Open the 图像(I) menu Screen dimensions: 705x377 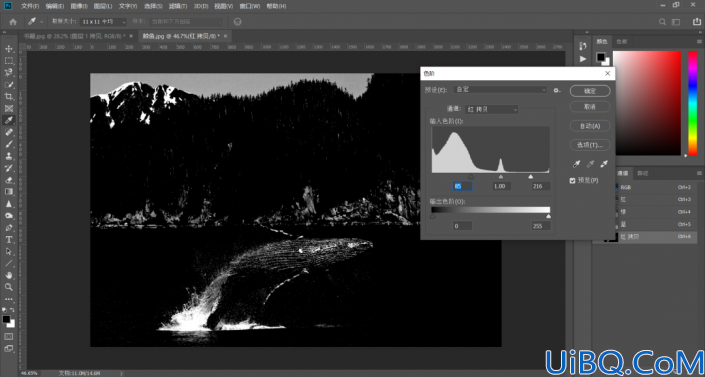coord(79,6)
